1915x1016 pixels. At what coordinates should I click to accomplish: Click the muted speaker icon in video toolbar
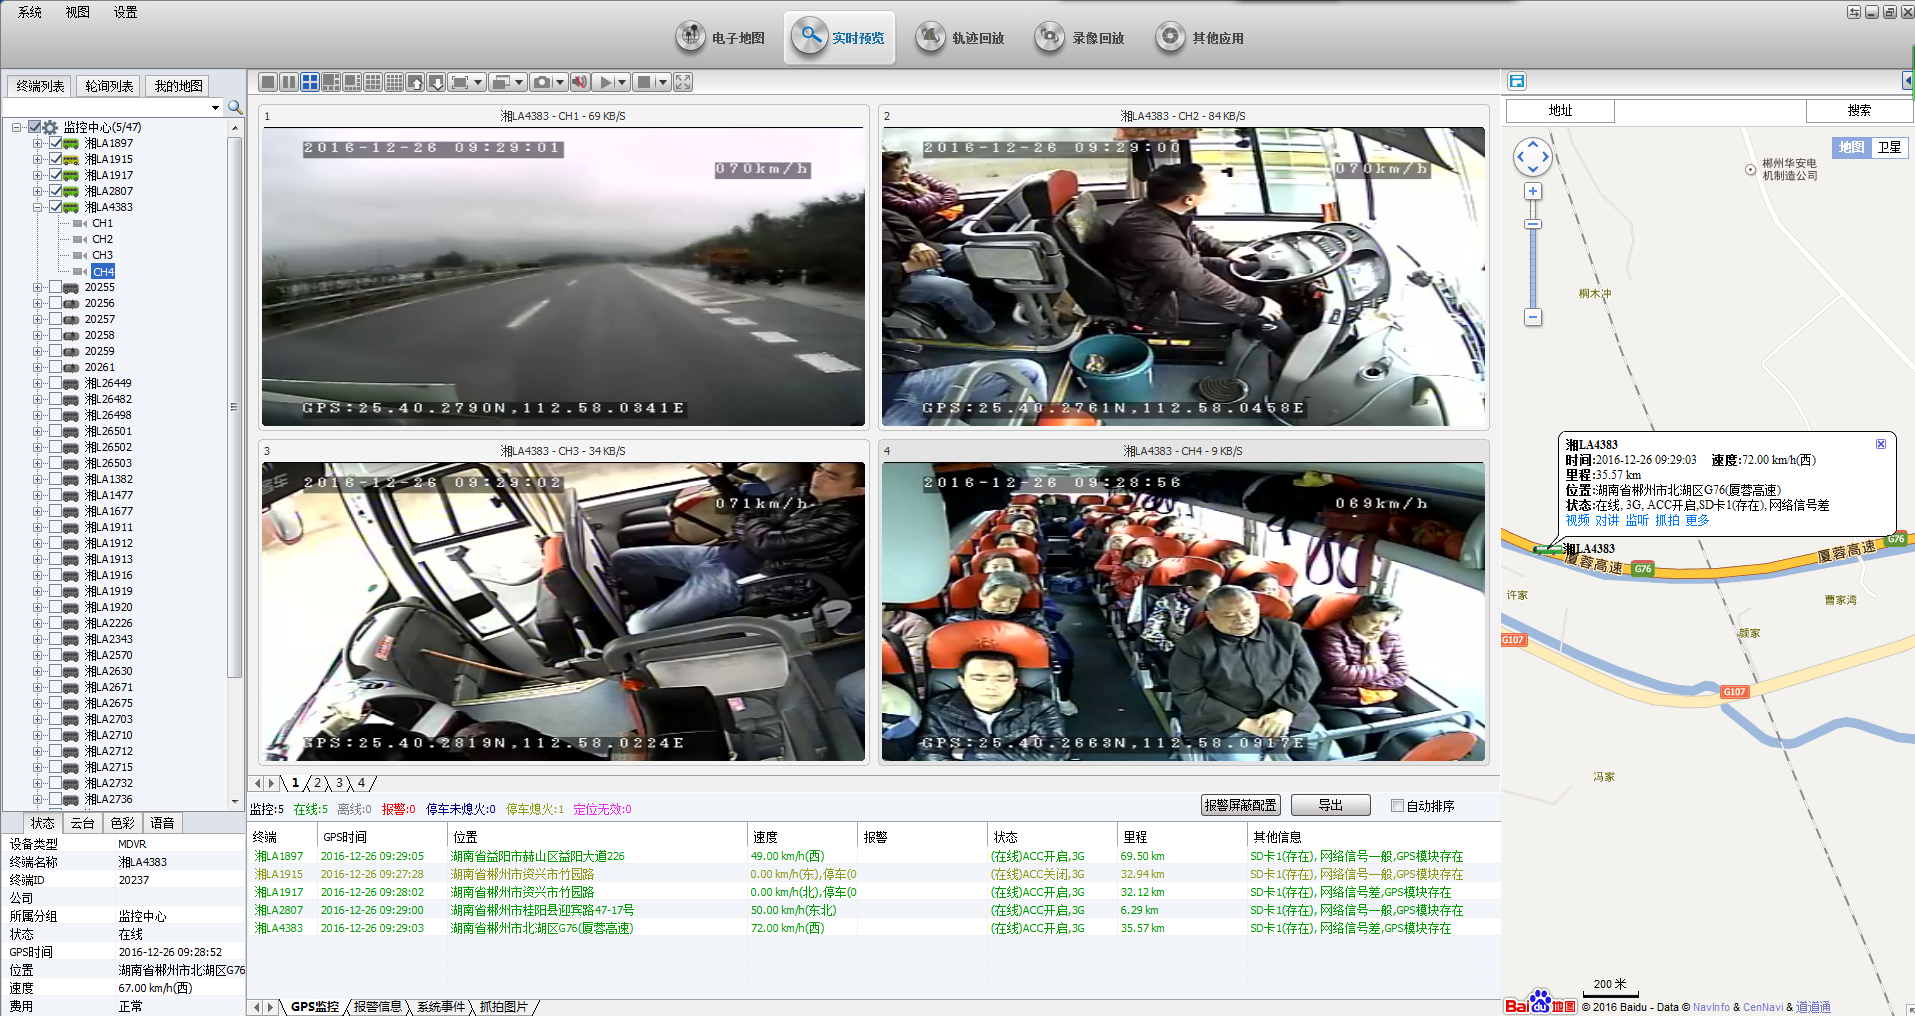(579, 82)
